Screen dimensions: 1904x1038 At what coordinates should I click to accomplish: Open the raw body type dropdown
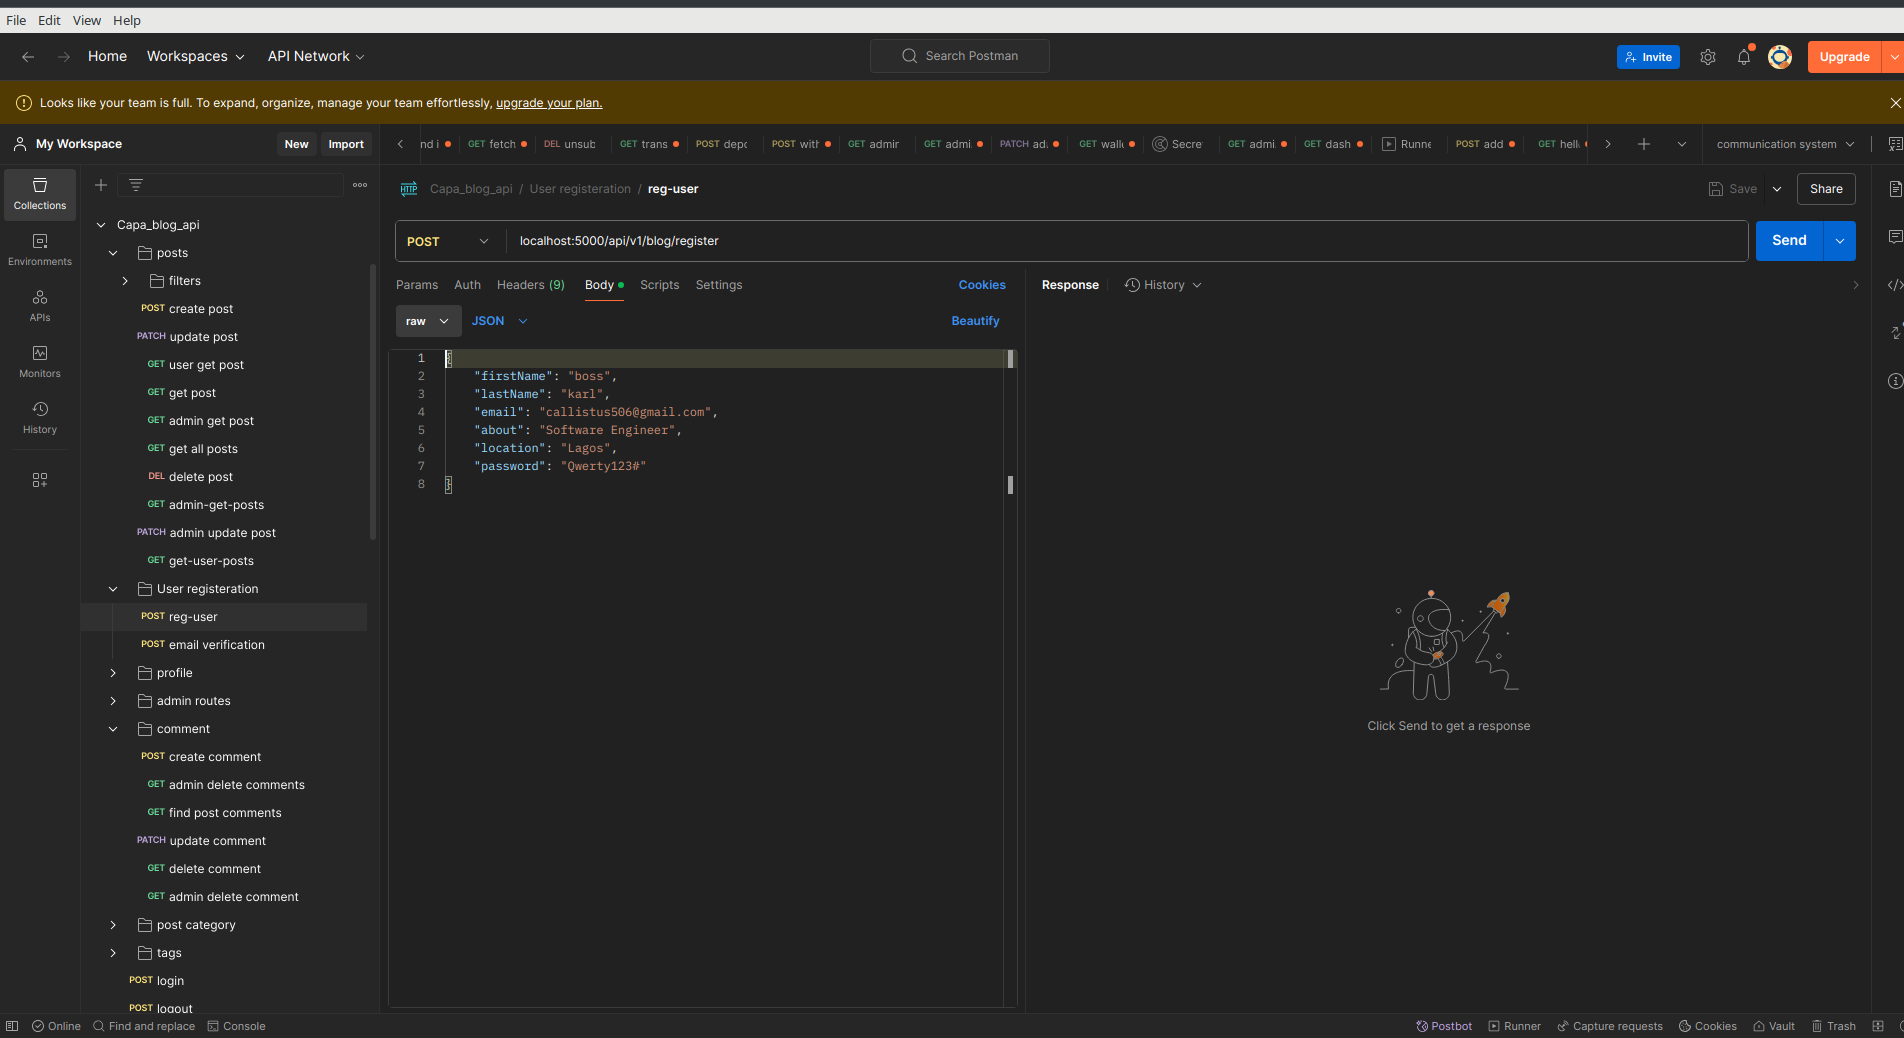(x=428, y=321)
